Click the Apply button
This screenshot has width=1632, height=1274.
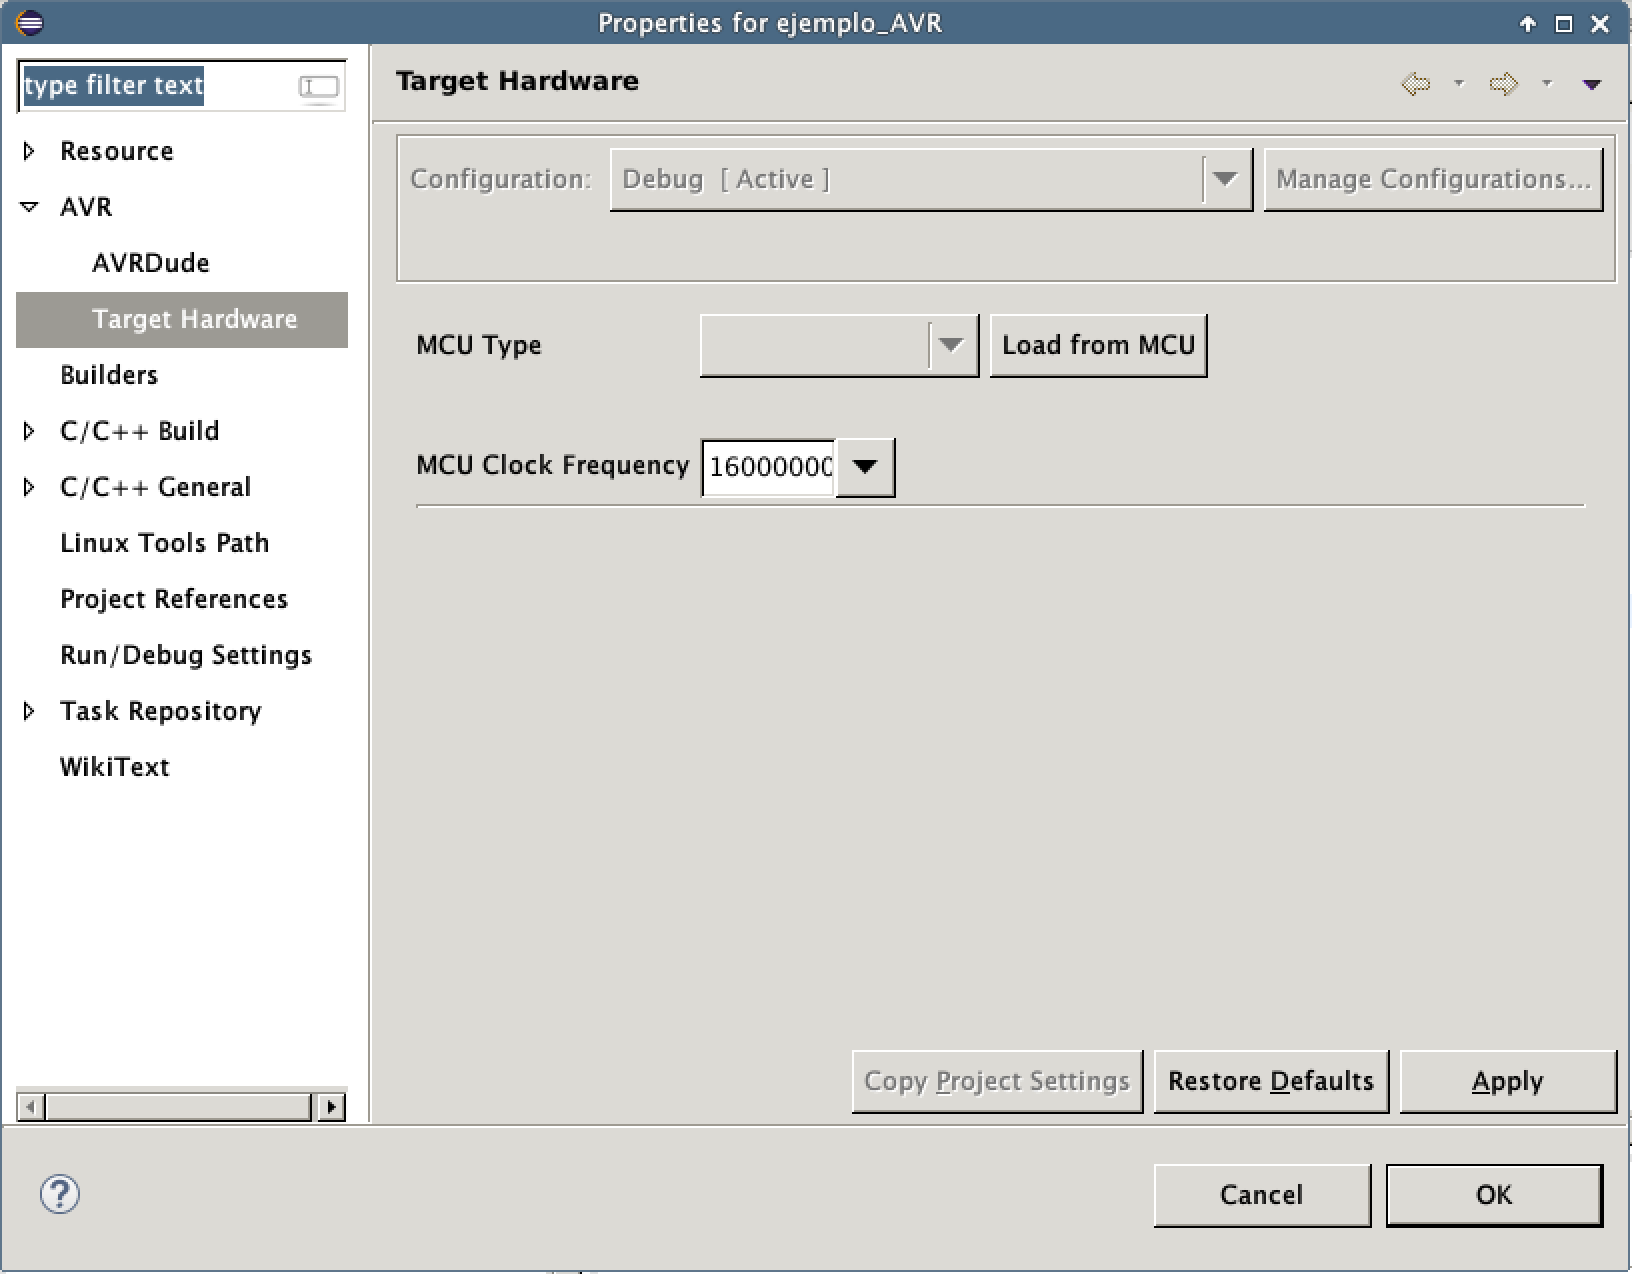1507,1081
